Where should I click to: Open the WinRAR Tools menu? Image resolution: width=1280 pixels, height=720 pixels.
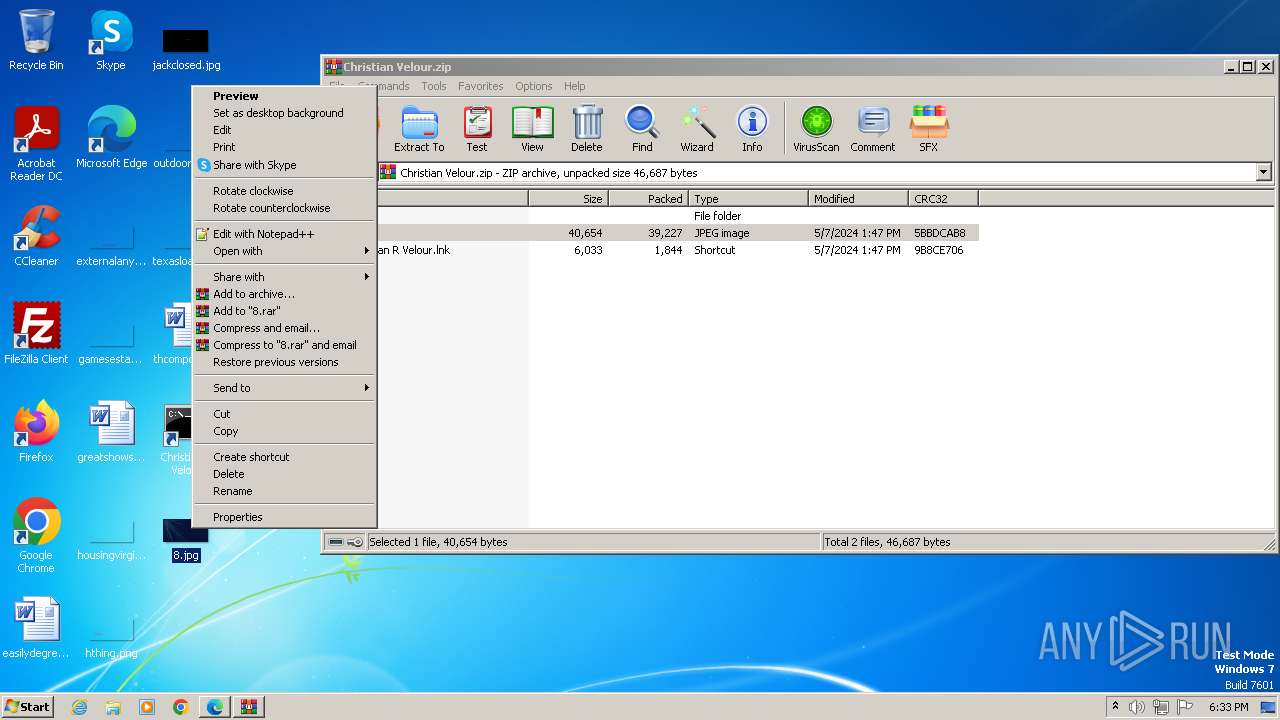point(433,86)
